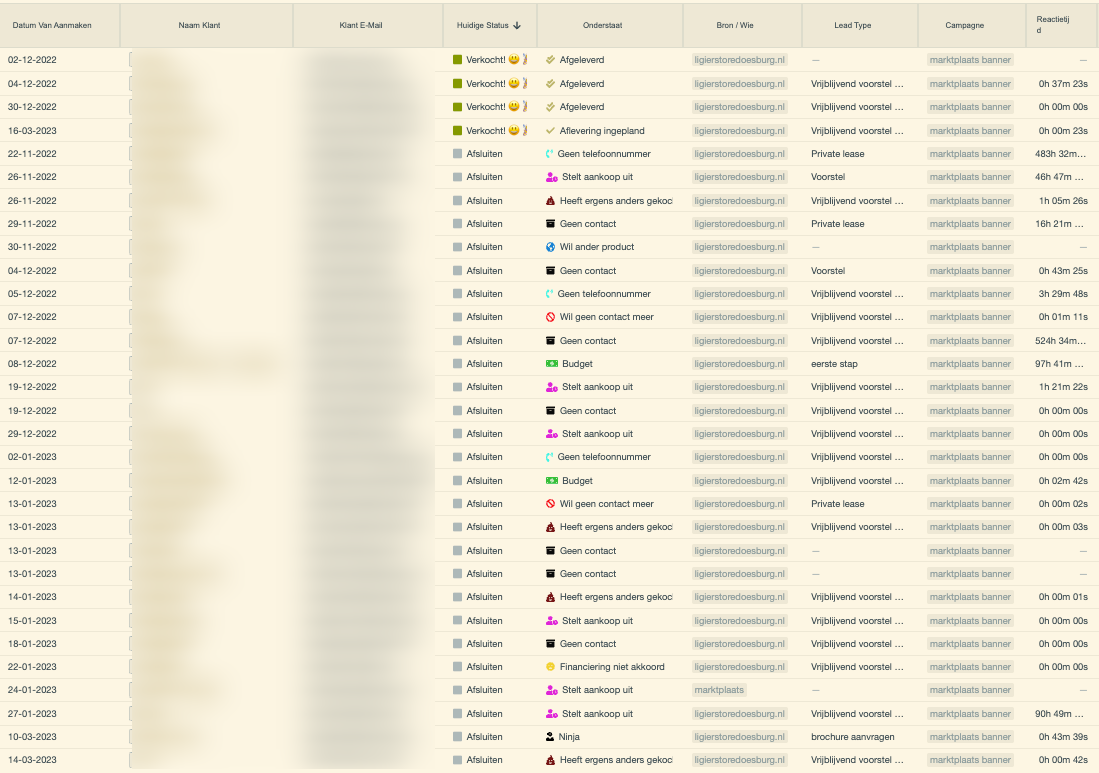
Task: Click the grey status square in the 10-03-2023 row
Action: coord(458,737)
